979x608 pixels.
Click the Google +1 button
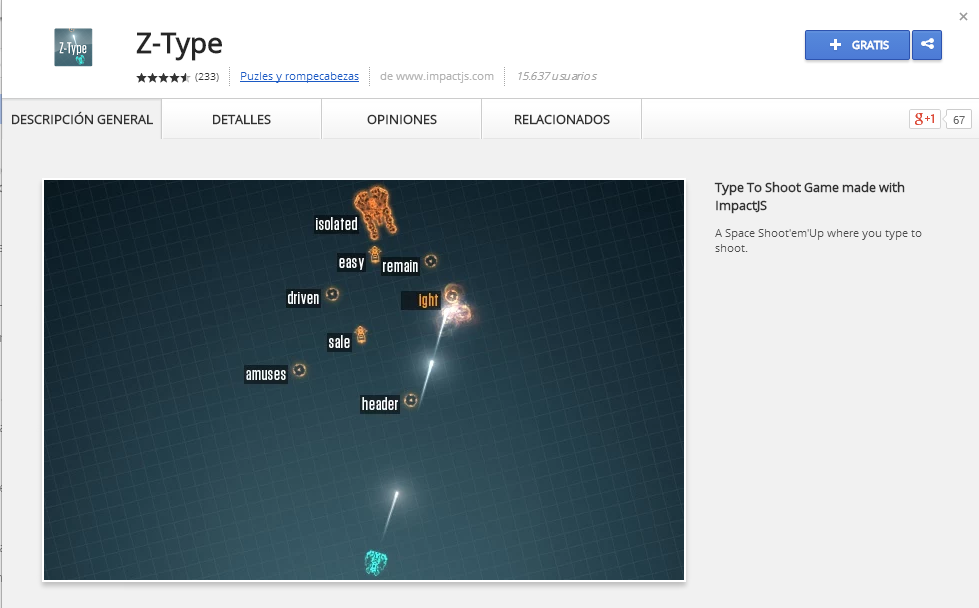[x=925, y=119]
